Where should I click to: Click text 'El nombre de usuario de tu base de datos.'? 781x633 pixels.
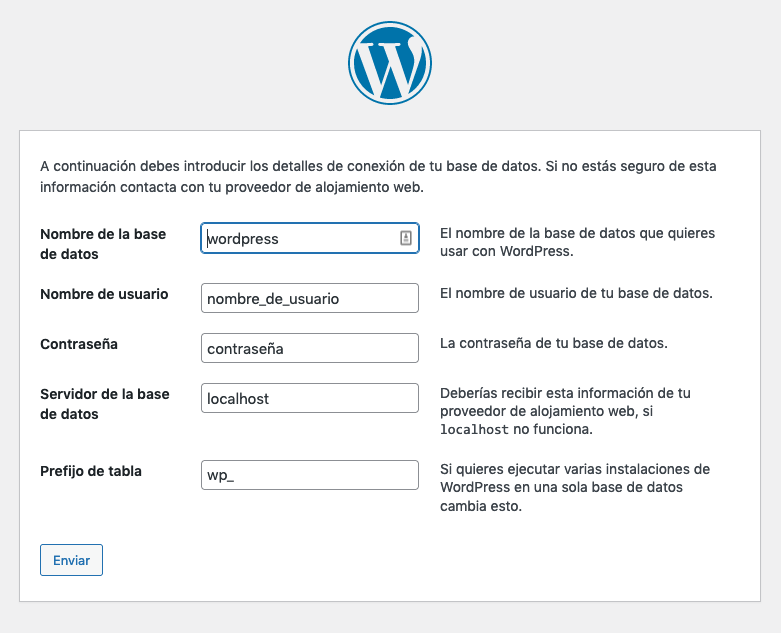(576, 293)
